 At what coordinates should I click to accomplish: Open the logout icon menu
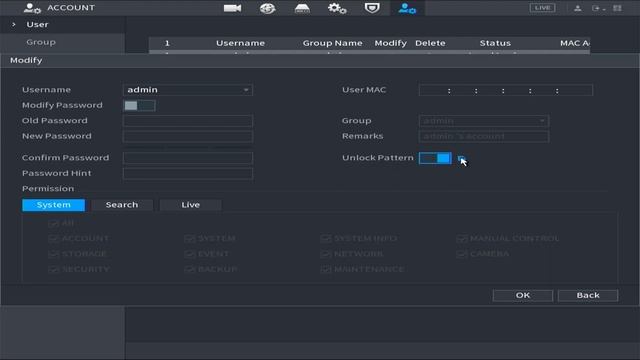(x=598, y=8)
